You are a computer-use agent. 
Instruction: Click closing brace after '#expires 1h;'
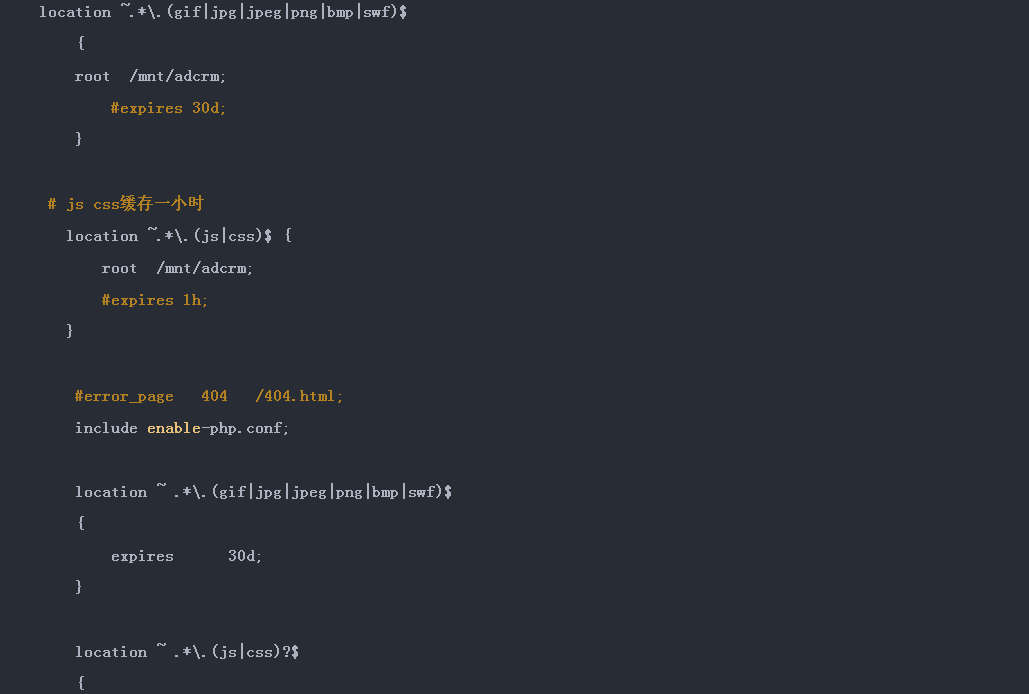coord(69,331)
